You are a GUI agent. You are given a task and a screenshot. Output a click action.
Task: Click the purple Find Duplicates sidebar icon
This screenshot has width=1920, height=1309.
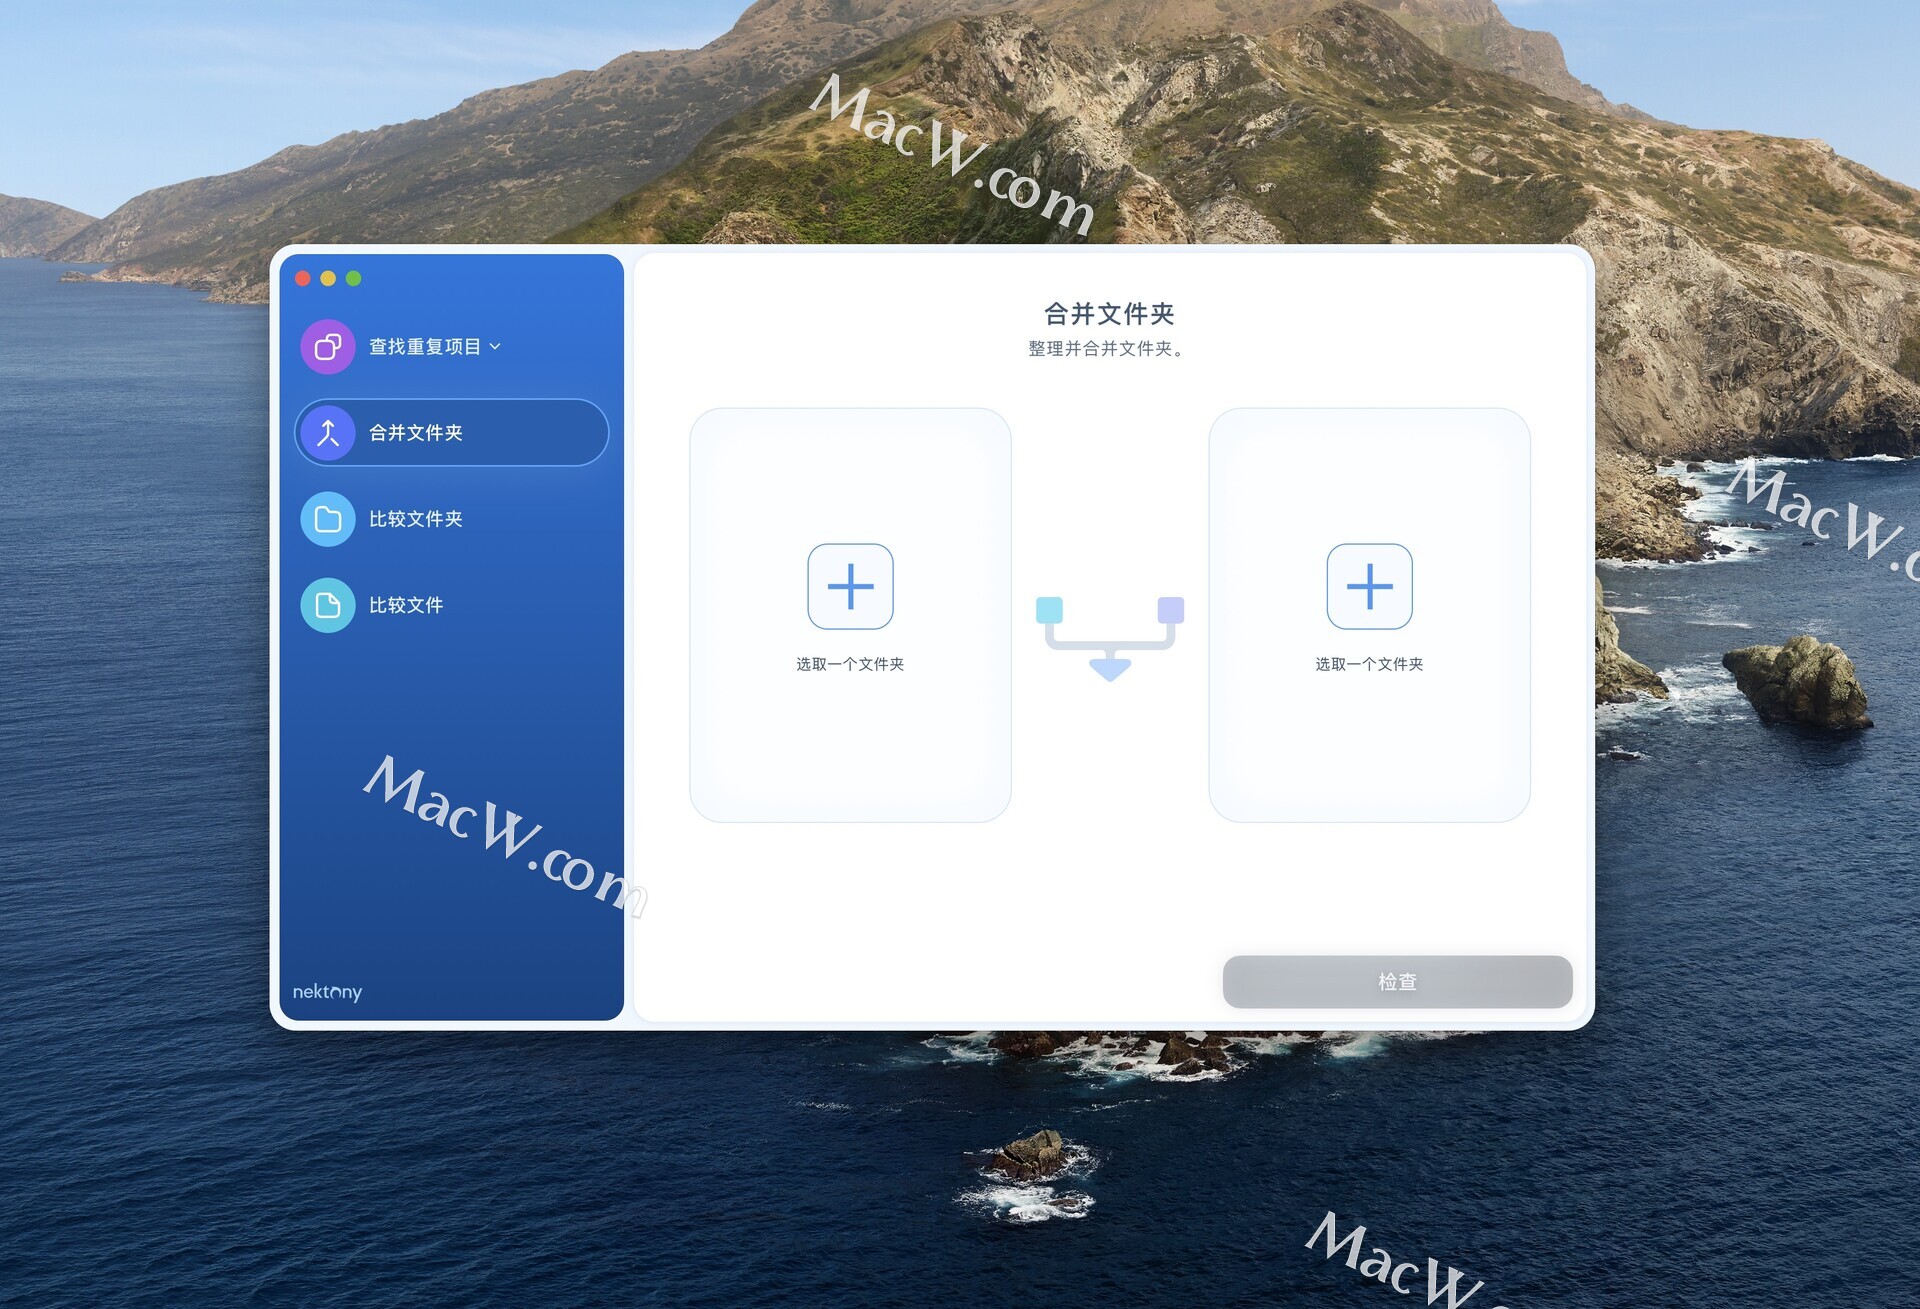click(x=327, y=347)
